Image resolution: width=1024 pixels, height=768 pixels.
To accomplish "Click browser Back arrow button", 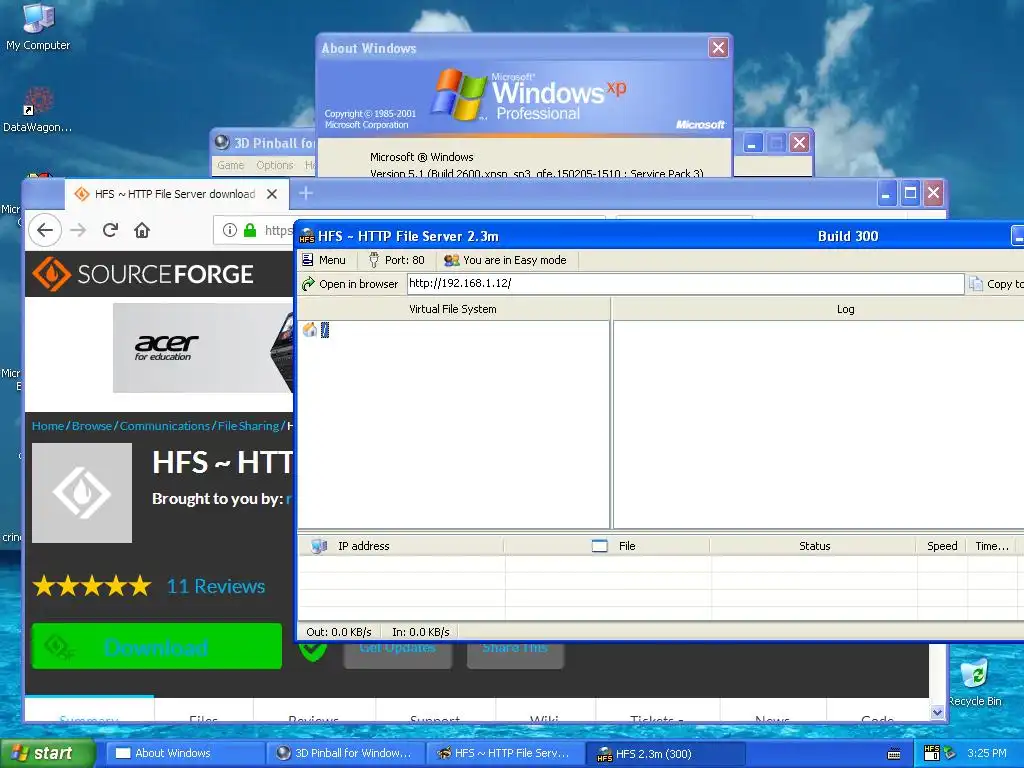I will coord(45,230).
